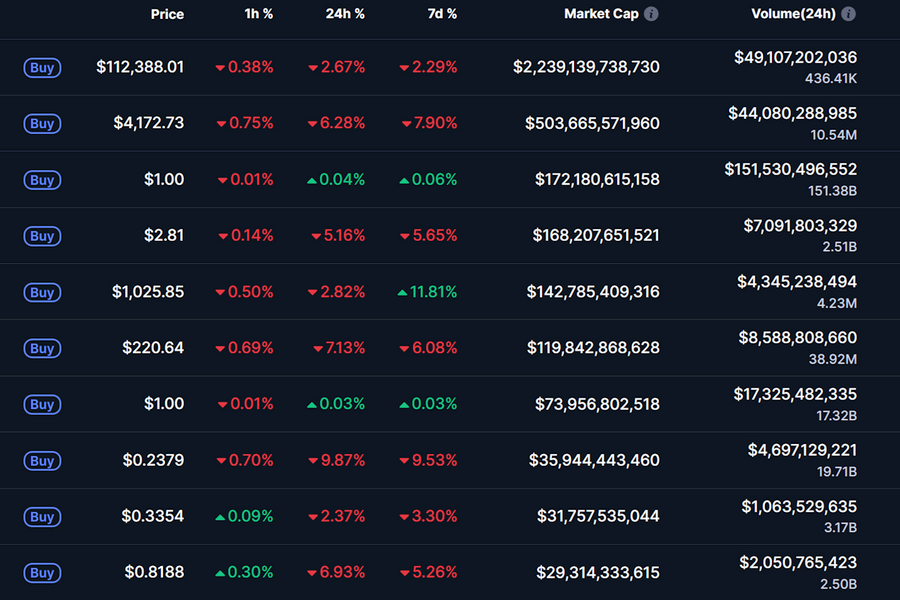The height and width of the screenshot is (600, 900).
Task: Click market cap $31,757,535,044
Action: pyautogui.click(x=598, y=516)
